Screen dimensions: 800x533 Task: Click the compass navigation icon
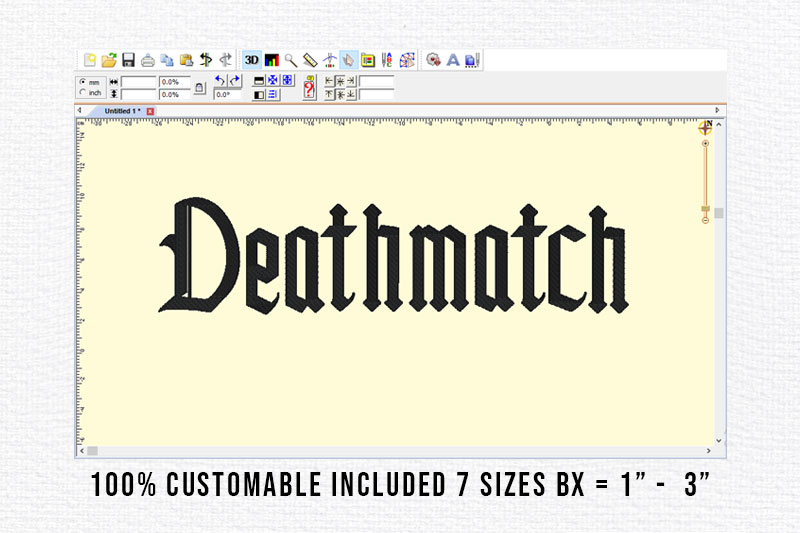coord(705,128)
